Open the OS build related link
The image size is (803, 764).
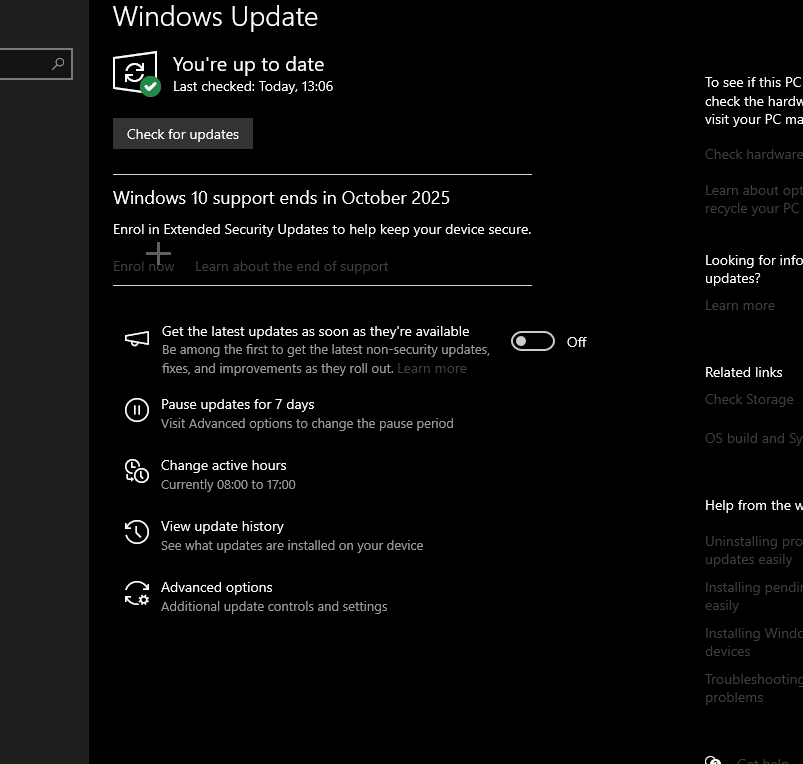(x=754, y=438)
